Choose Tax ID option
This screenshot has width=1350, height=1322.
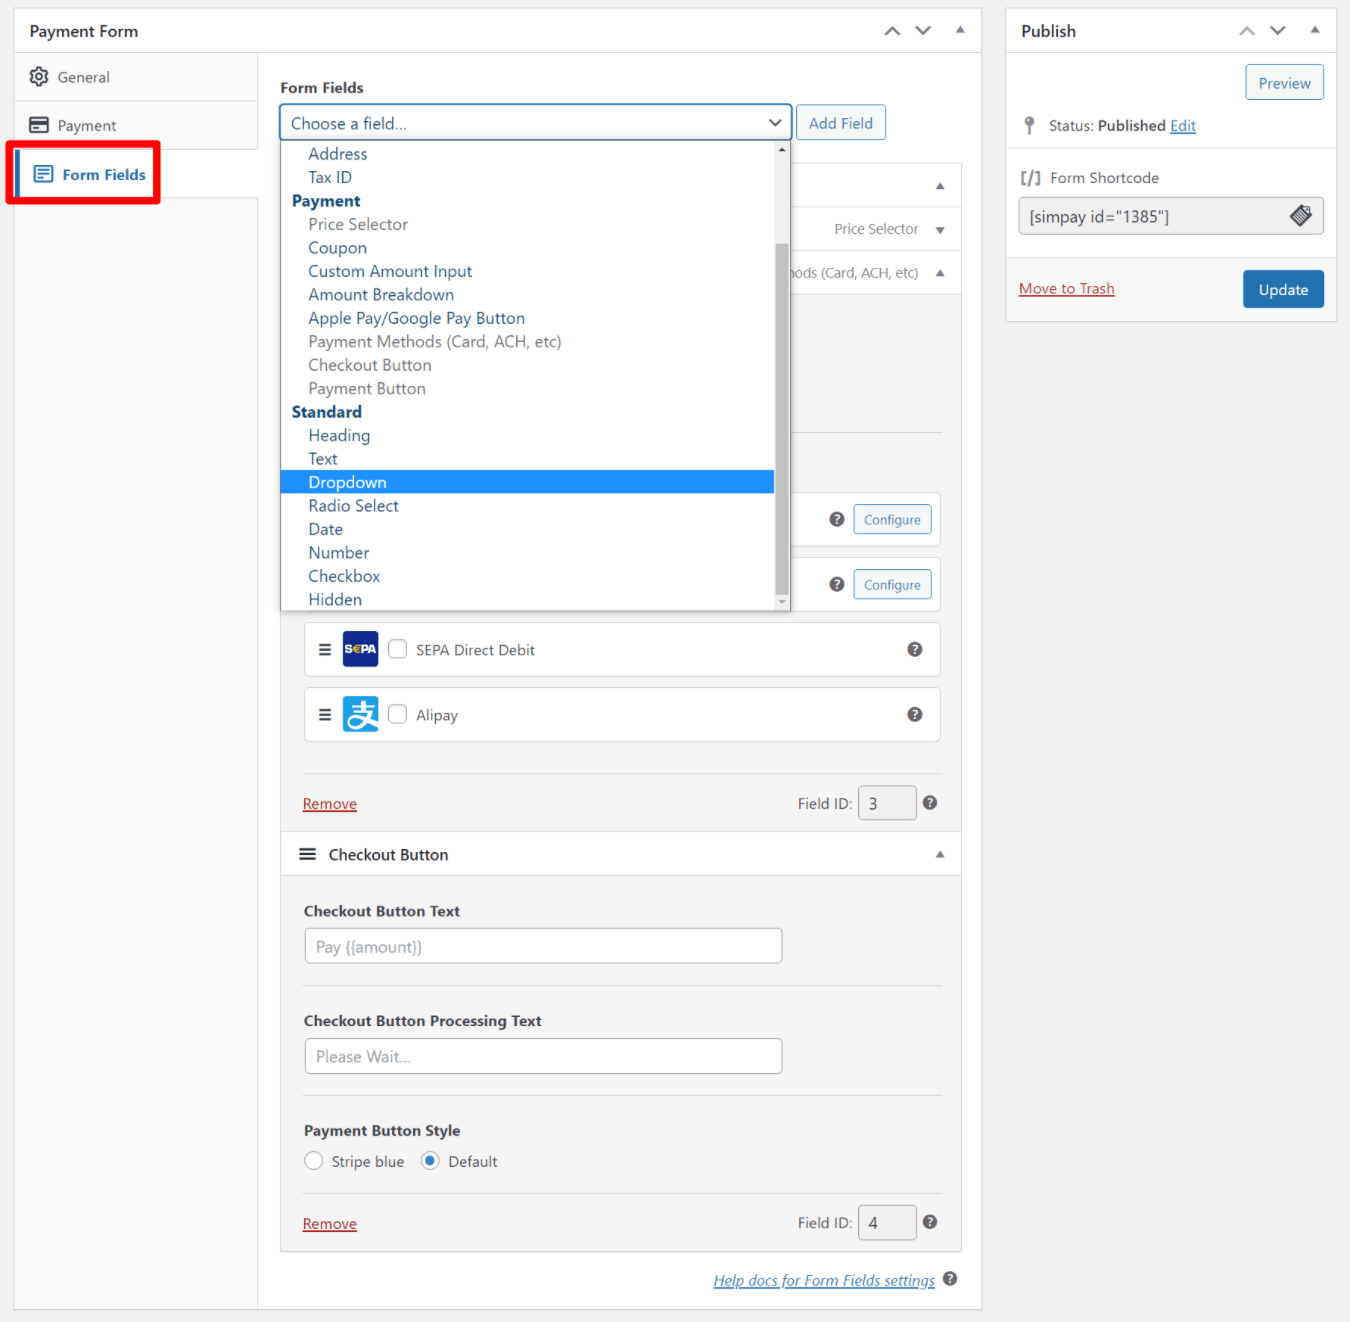[330, 177]
